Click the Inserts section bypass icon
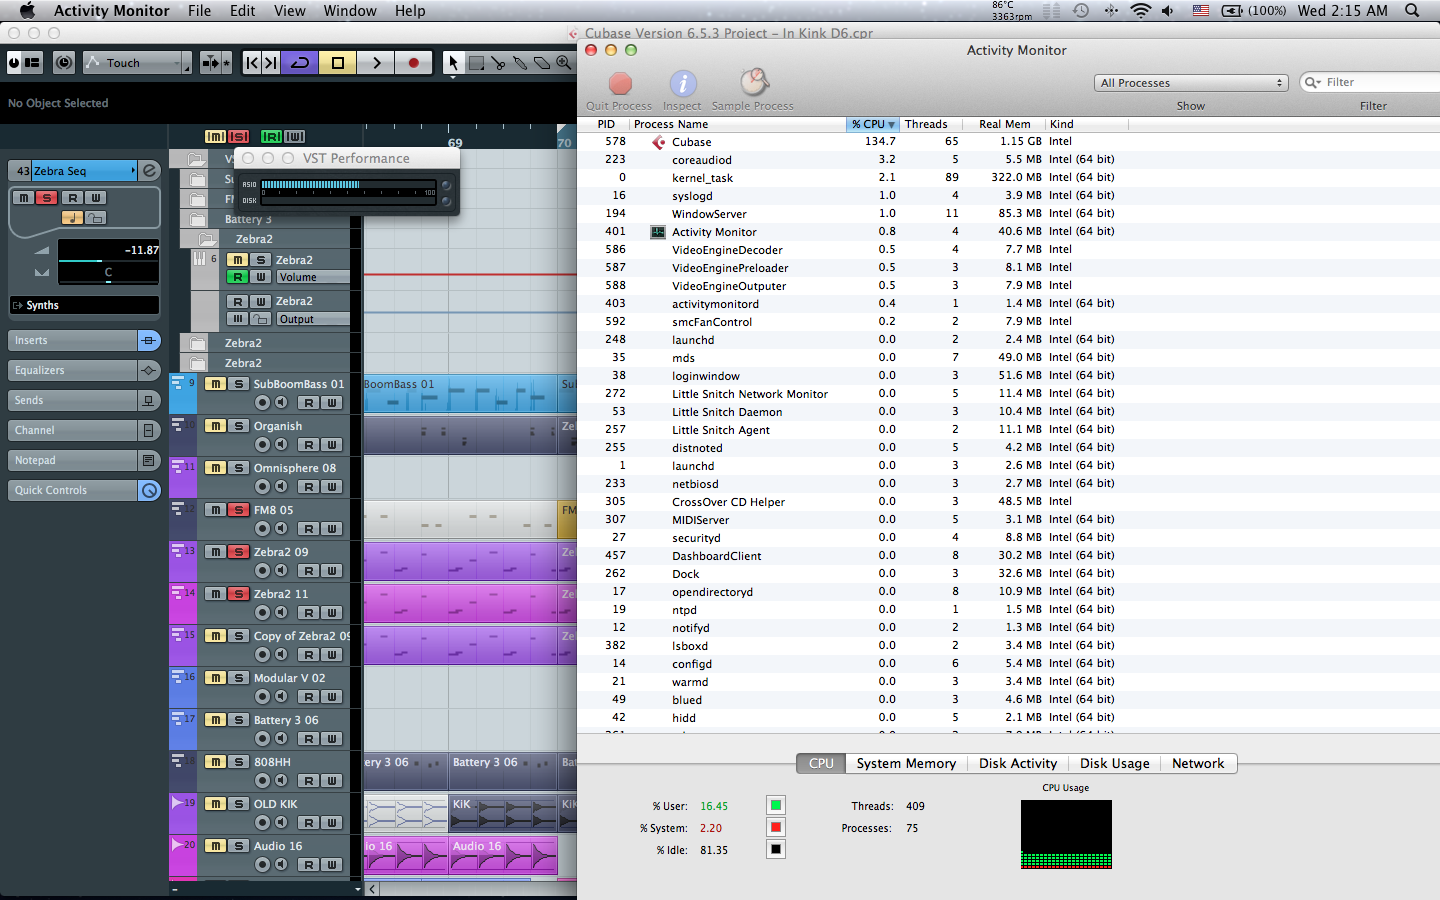 coord(149,341)
